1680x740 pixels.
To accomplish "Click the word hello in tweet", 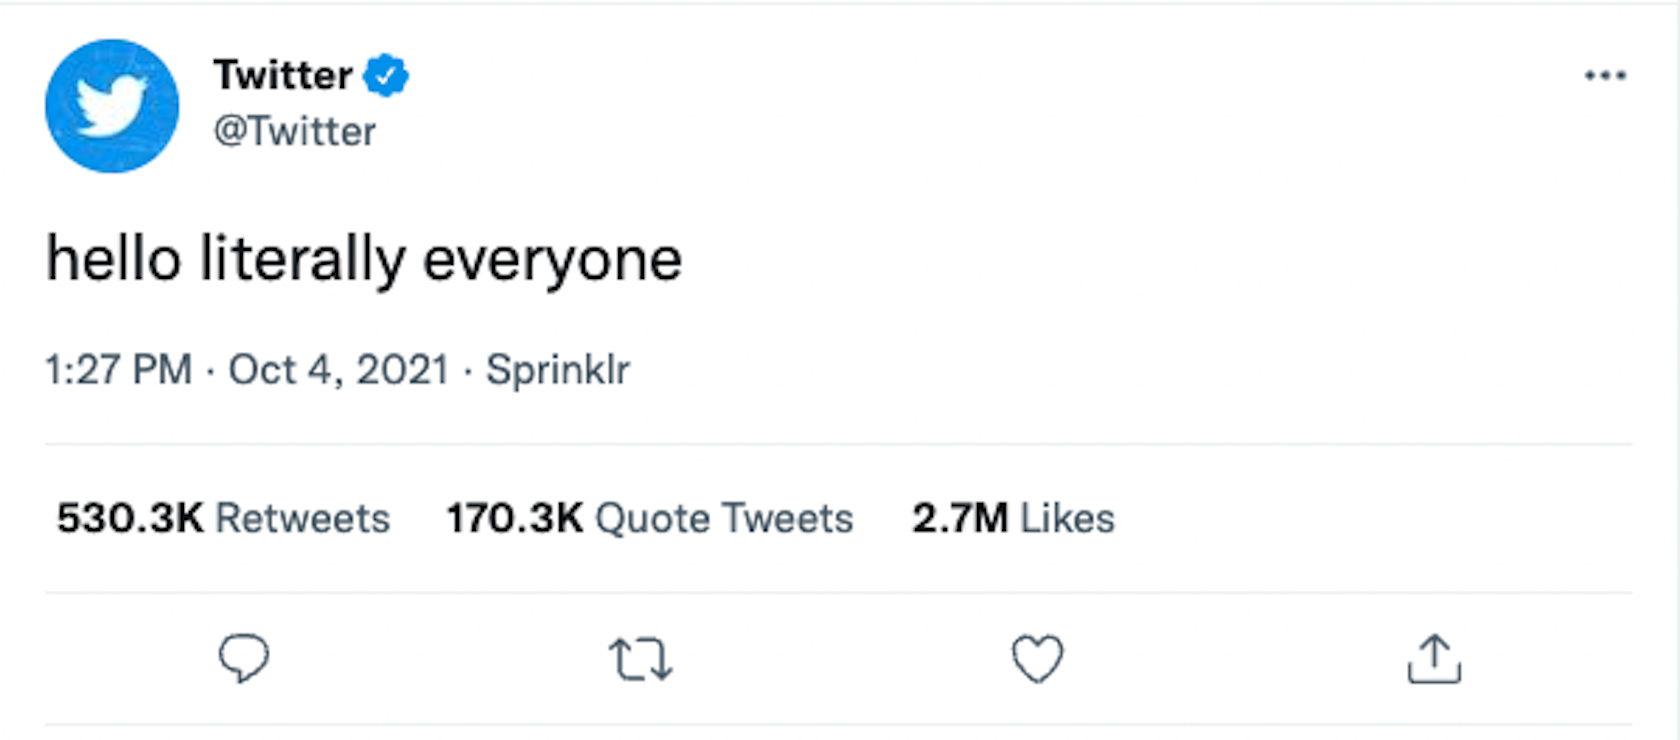I will (x=114, y=259).
